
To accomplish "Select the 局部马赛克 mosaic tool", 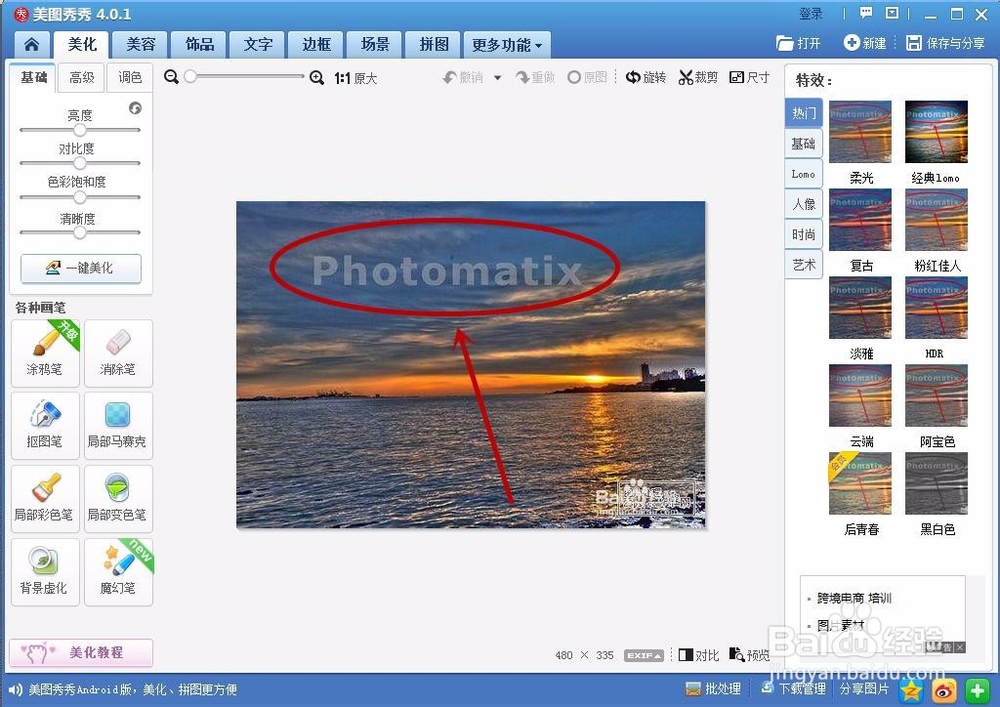I will click(x=118, y=425).
